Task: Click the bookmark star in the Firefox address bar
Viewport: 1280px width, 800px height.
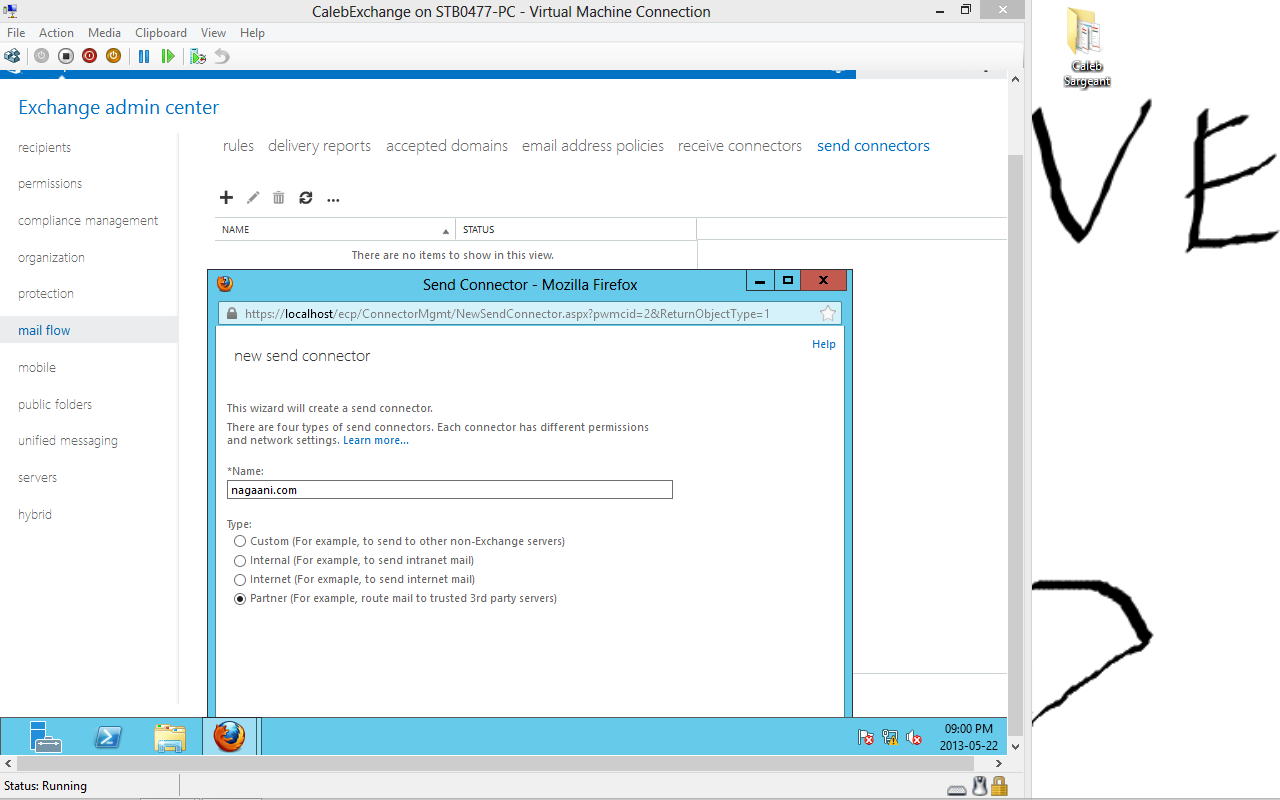Action: 828,313
